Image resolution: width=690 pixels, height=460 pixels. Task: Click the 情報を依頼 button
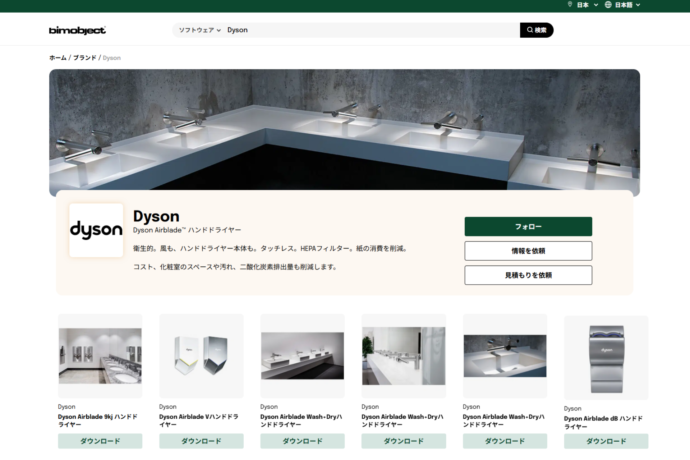coord(528,251)
